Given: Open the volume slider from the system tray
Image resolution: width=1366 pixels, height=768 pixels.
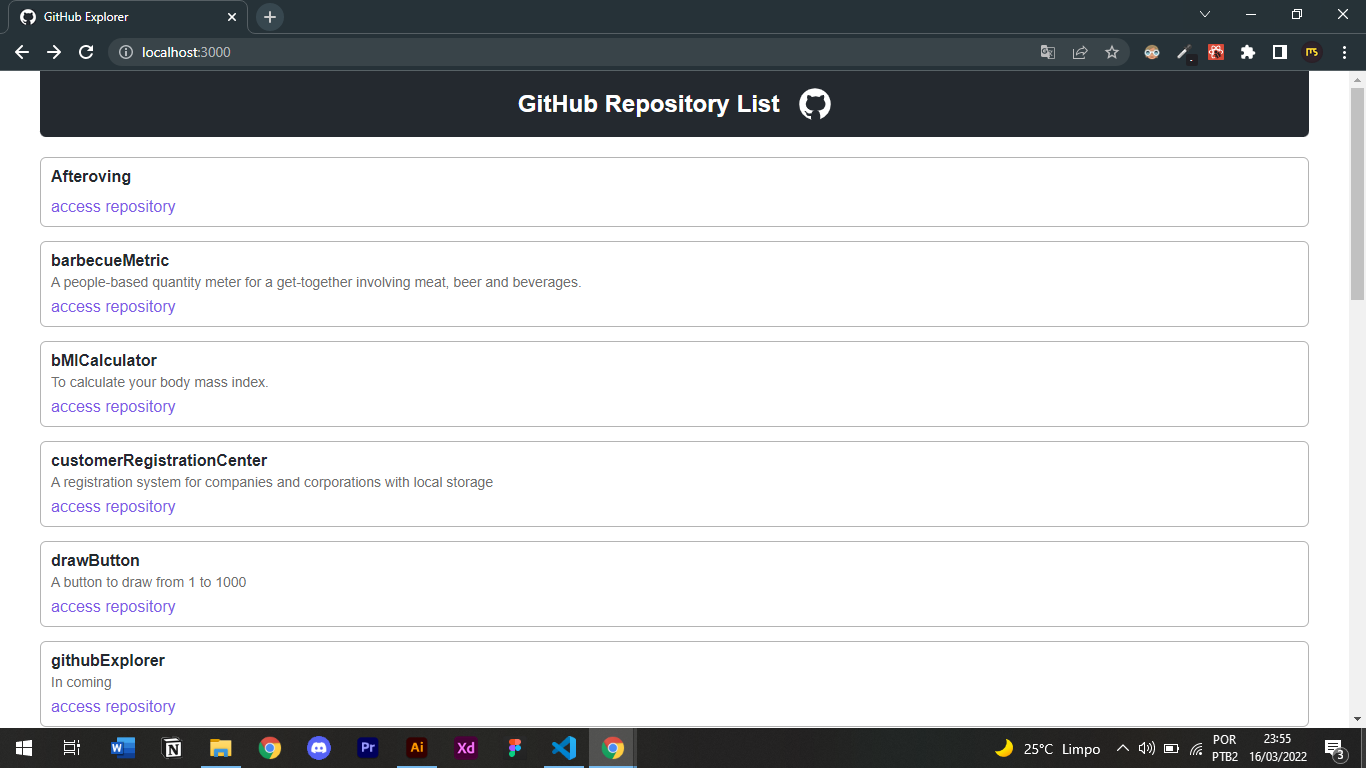Looking at the screenshot, I should (x=1146, y=748).
